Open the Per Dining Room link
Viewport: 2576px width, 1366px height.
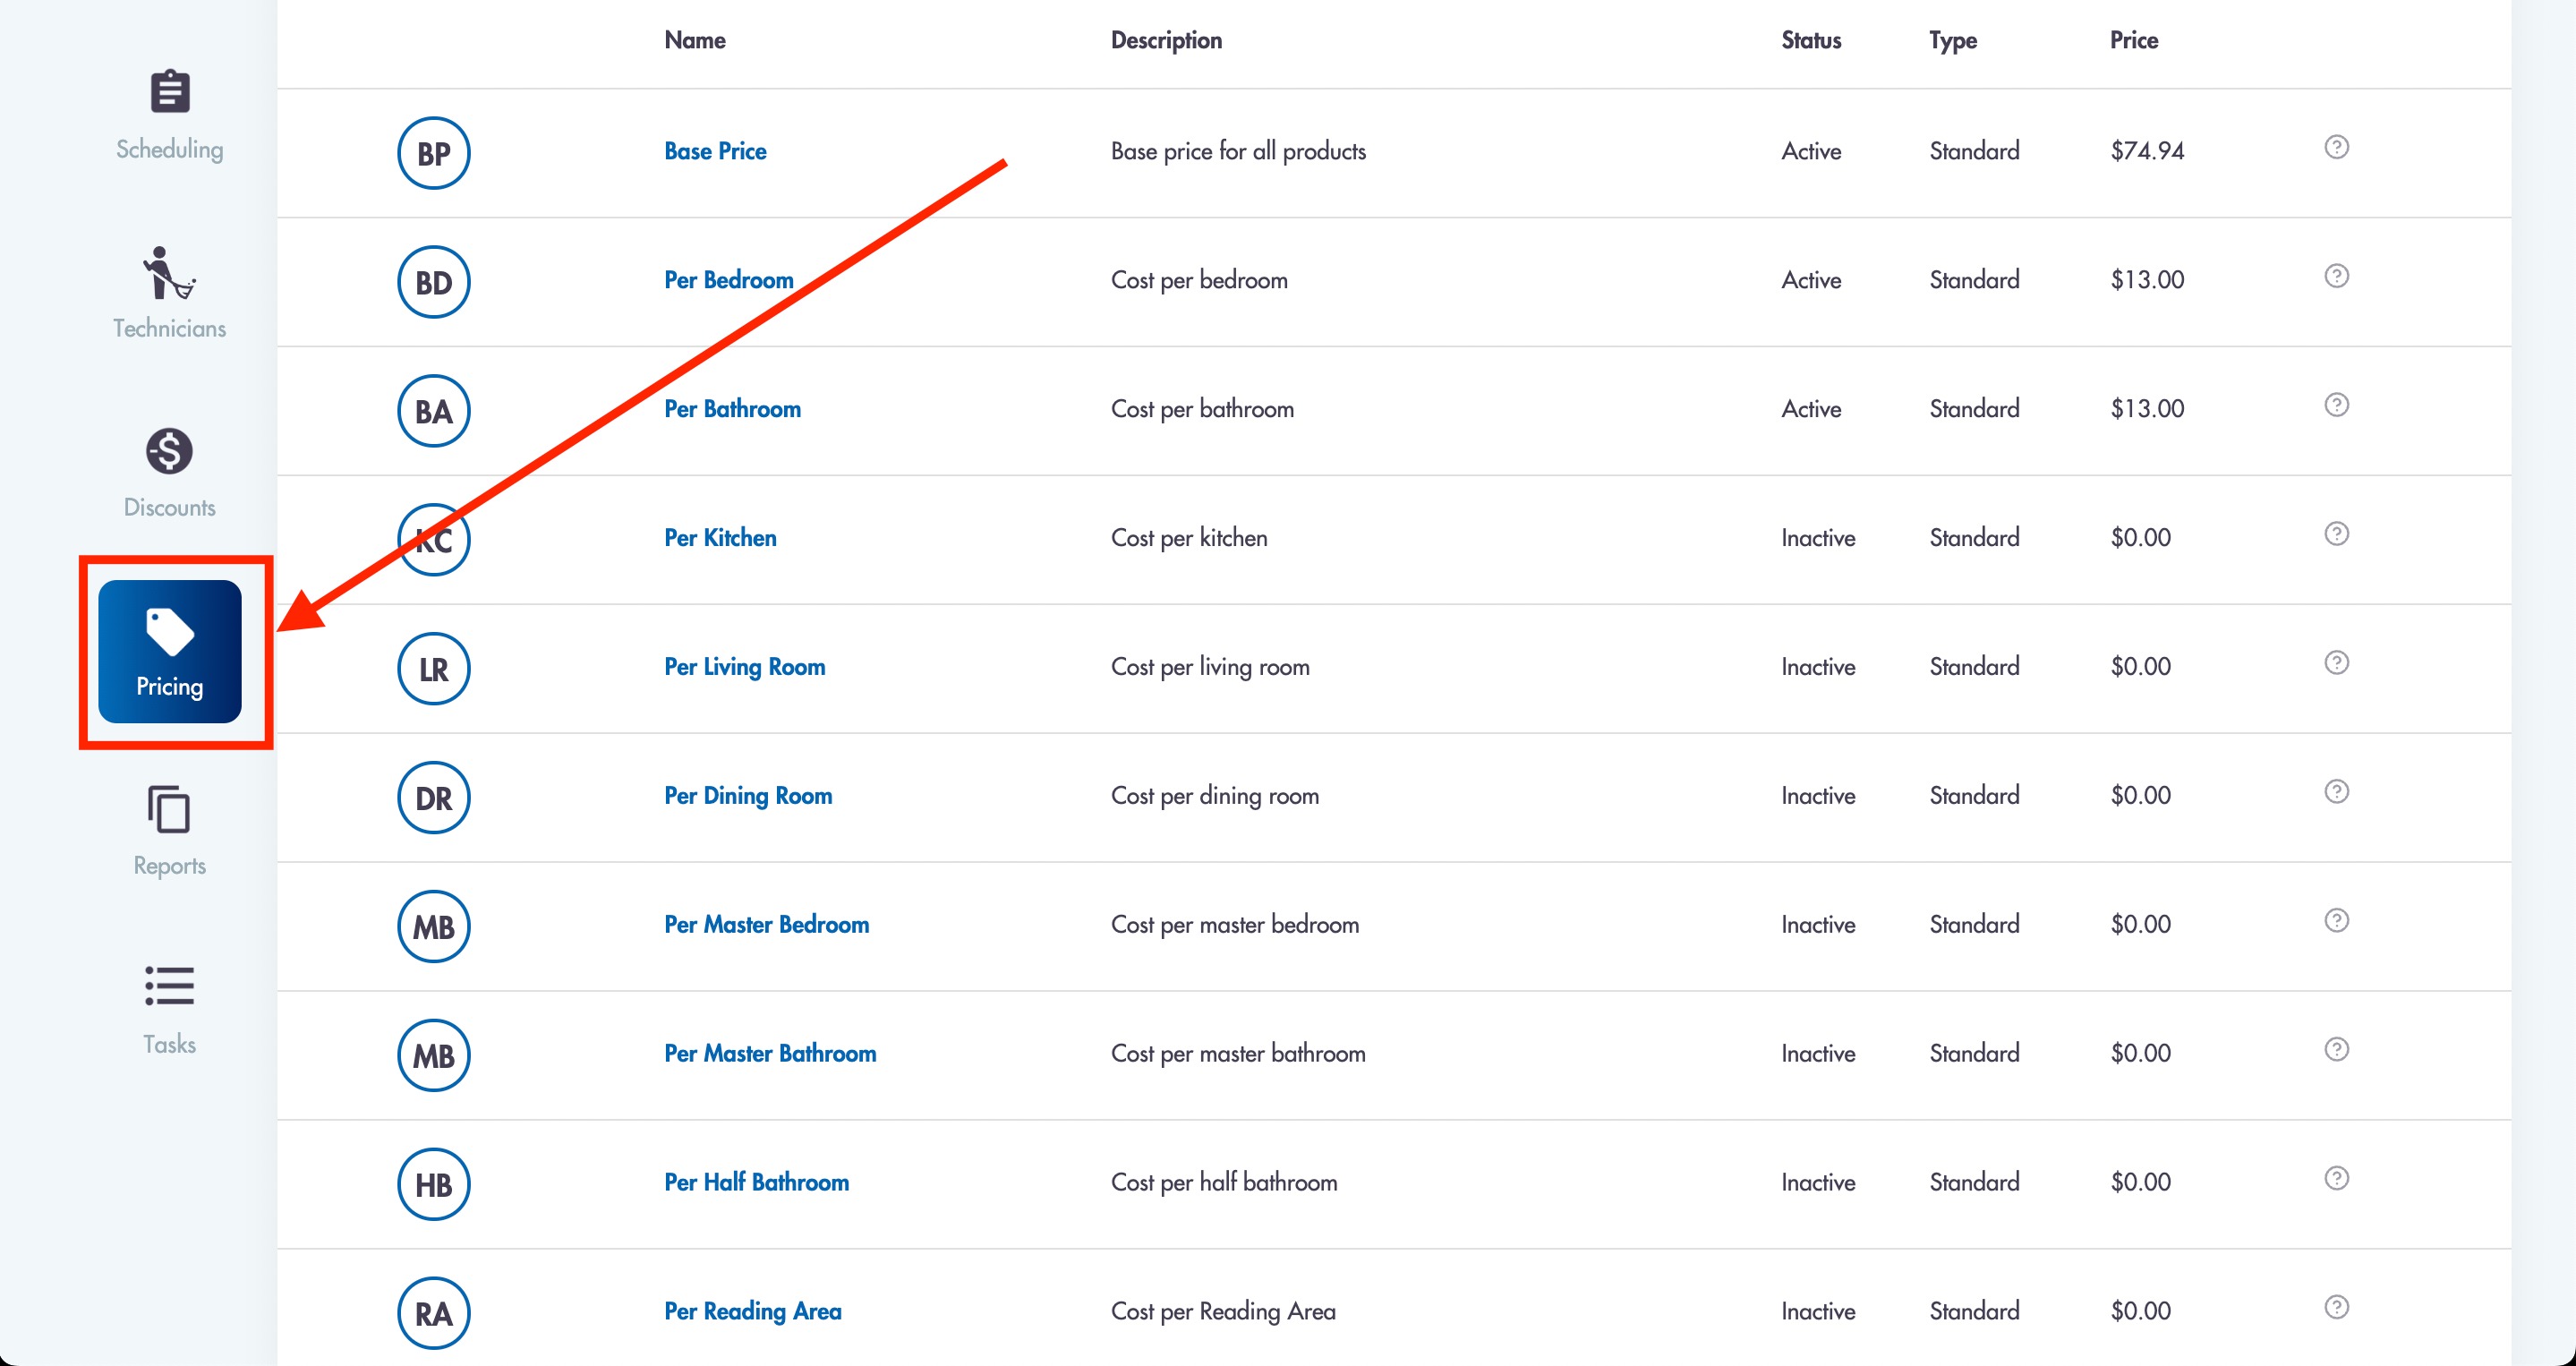748,796
